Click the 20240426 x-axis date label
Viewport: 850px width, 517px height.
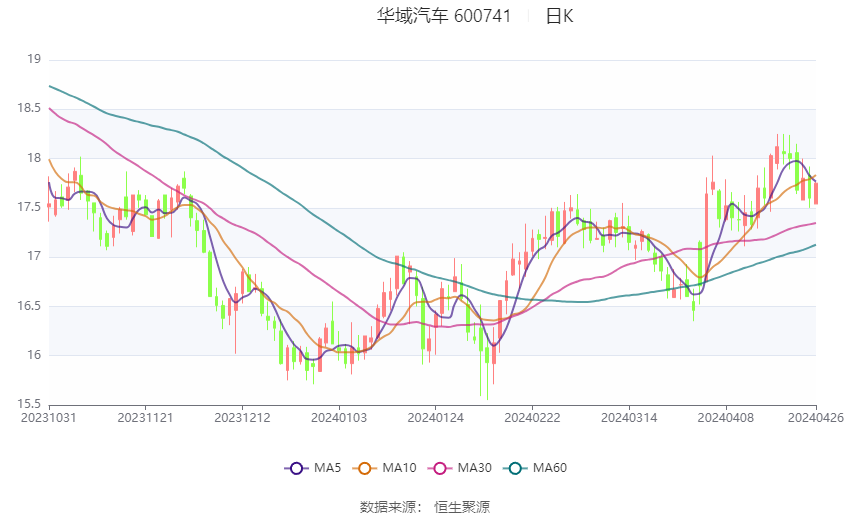pyautogui.click(x=816, y=418)
